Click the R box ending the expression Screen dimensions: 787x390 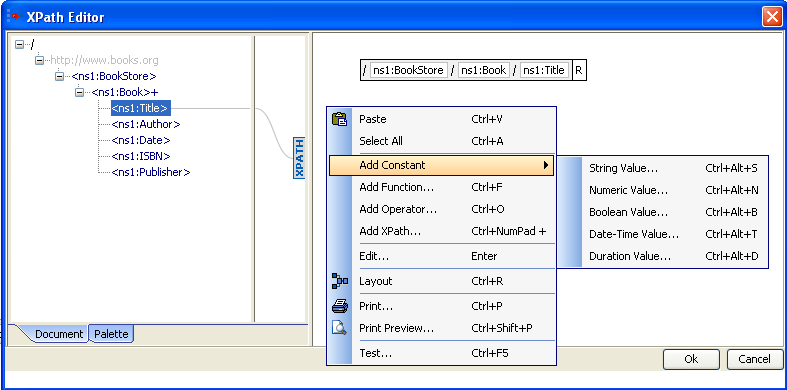tap(579, 70)
